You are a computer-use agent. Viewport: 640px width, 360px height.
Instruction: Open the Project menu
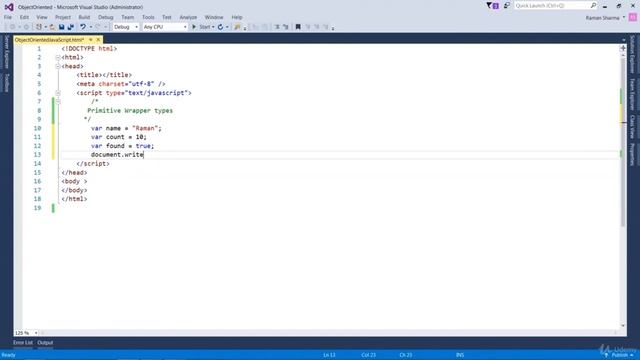point(62,17)
